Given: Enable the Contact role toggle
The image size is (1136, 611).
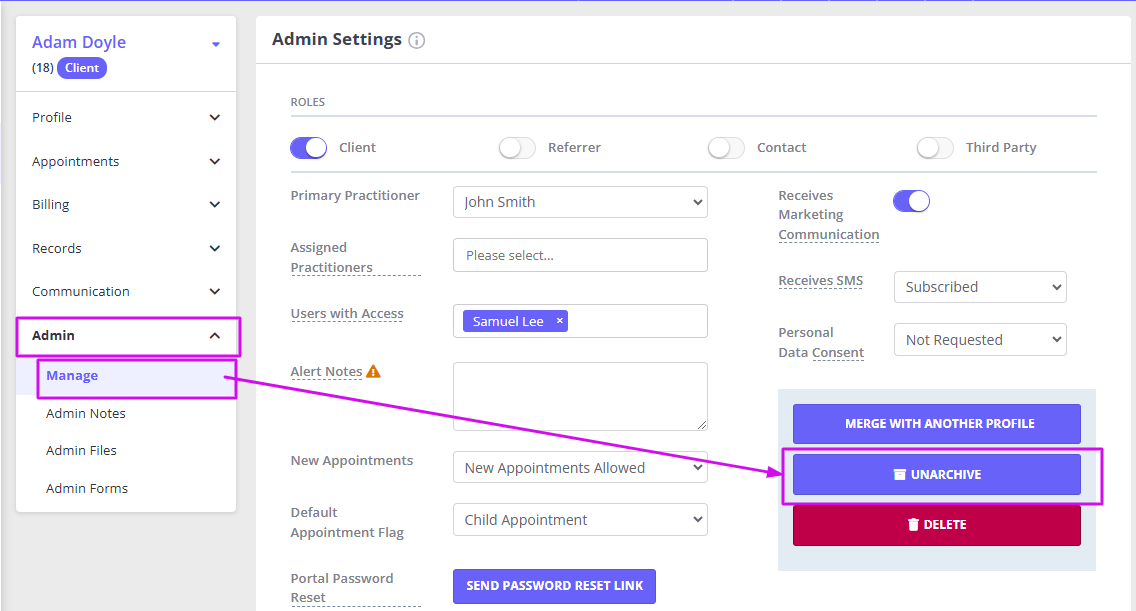Looking at the screenshot, I should coord(726,147).
